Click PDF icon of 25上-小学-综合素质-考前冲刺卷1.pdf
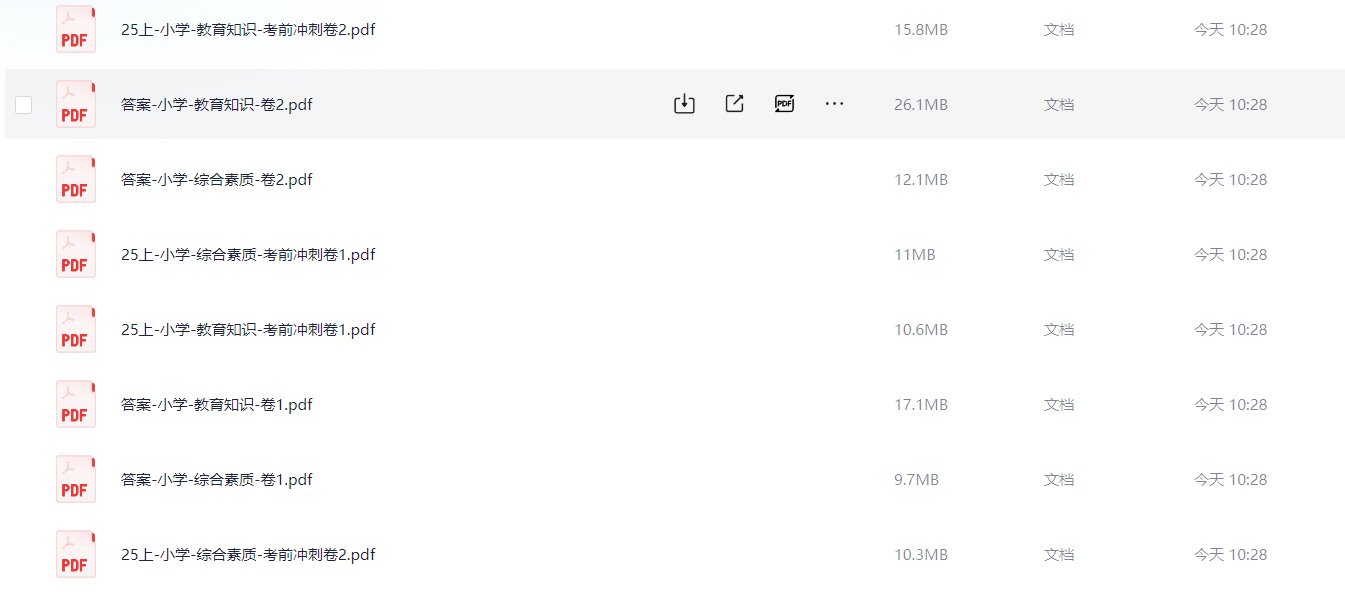Viewport: 1345px width, 595px height. click(76, 254)
